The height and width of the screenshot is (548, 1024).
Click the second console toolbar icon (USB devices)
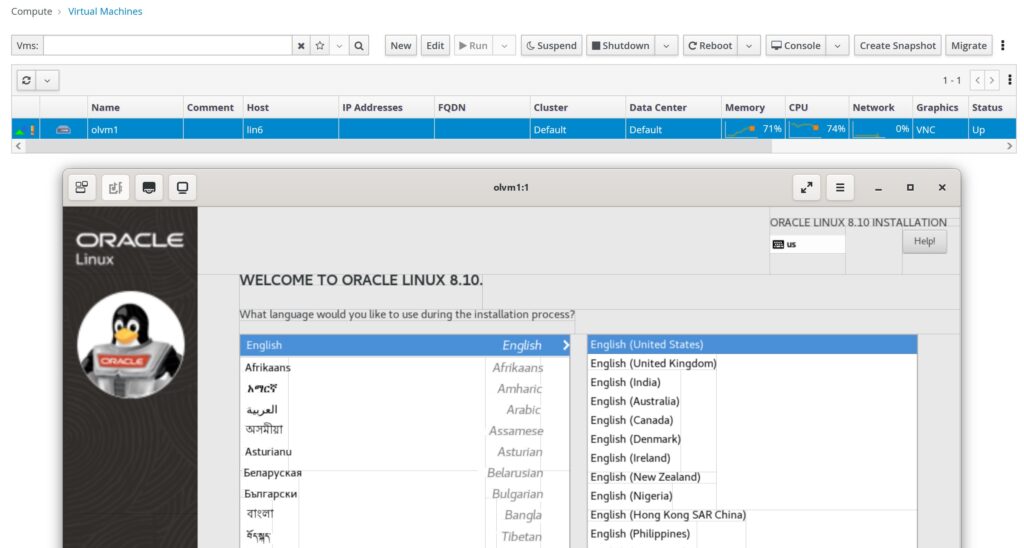pyautogui.click(x=116, y=187)
